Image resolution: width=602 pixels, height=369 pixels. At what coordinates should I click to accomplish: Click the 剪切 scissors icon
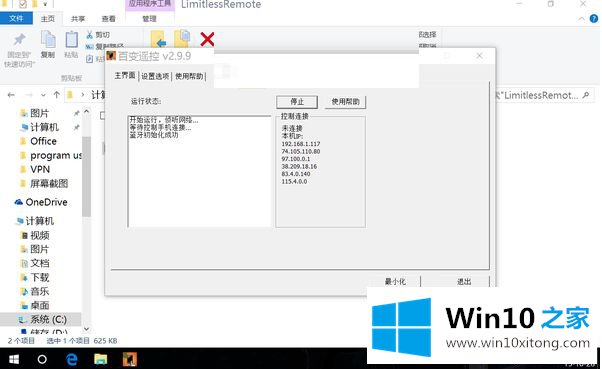[89, 35]
